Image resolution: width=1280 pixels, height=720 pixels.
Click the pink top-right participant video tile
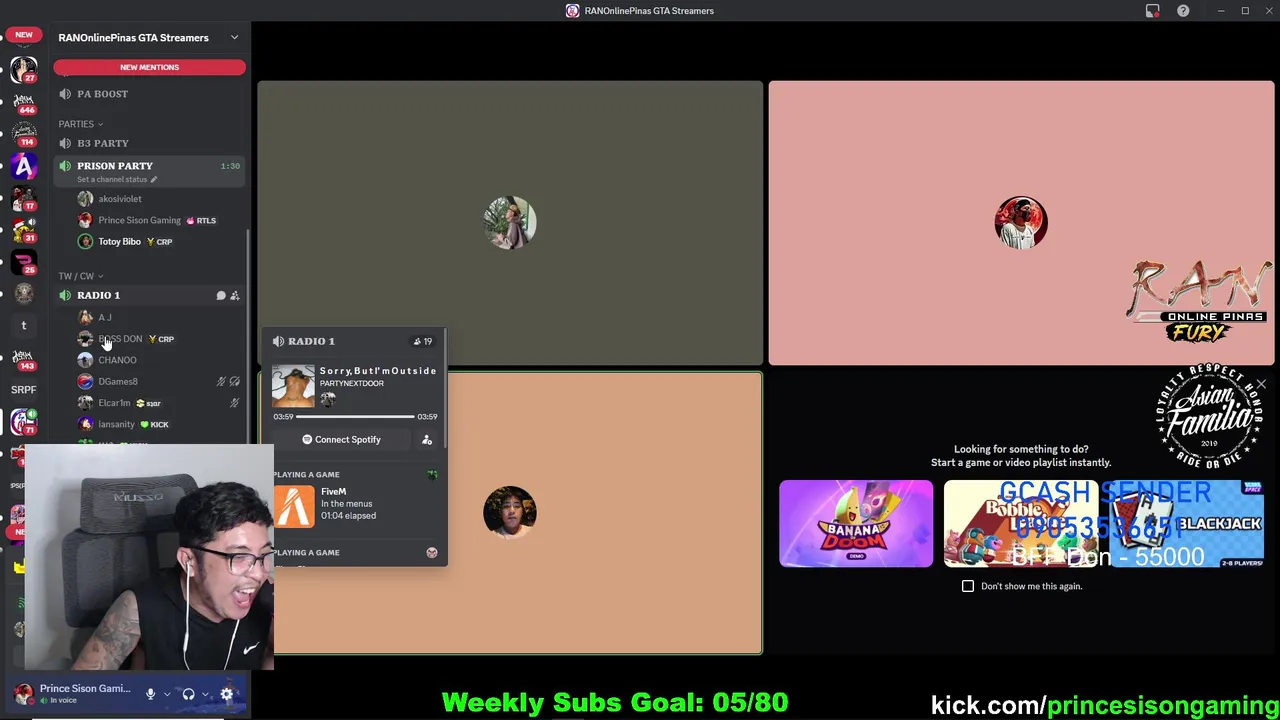[1021, 223]
